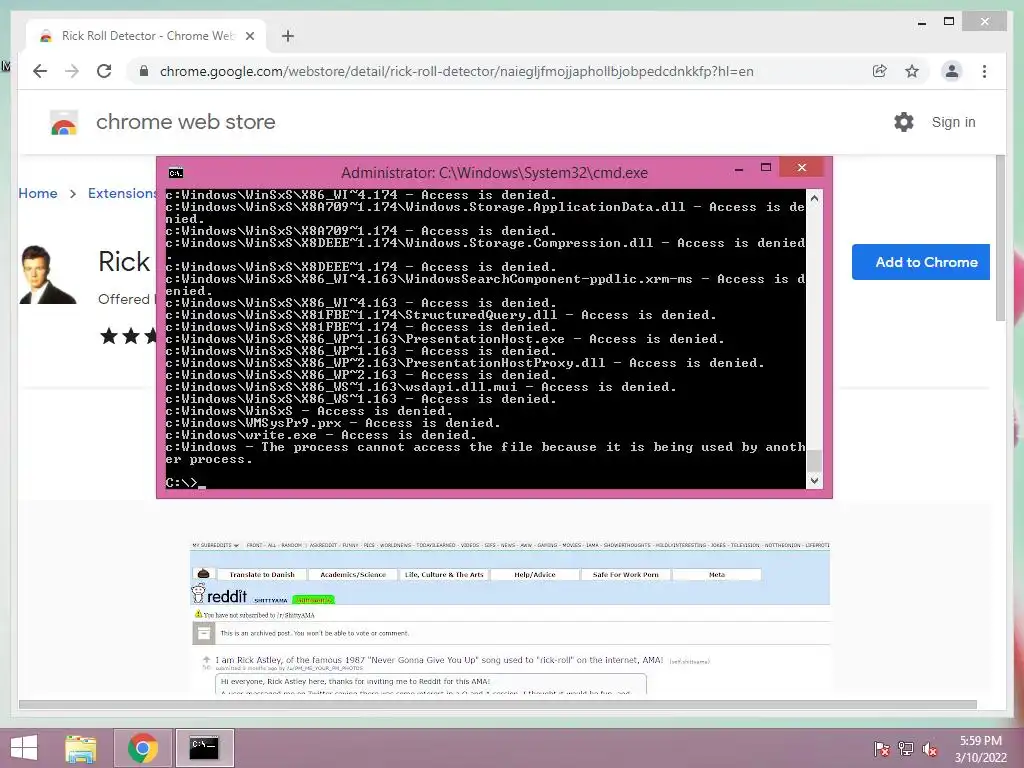The image size is (1024, 768).
Task: Click the first rating star
Action: pyautogui.click(x=108, y=336)
